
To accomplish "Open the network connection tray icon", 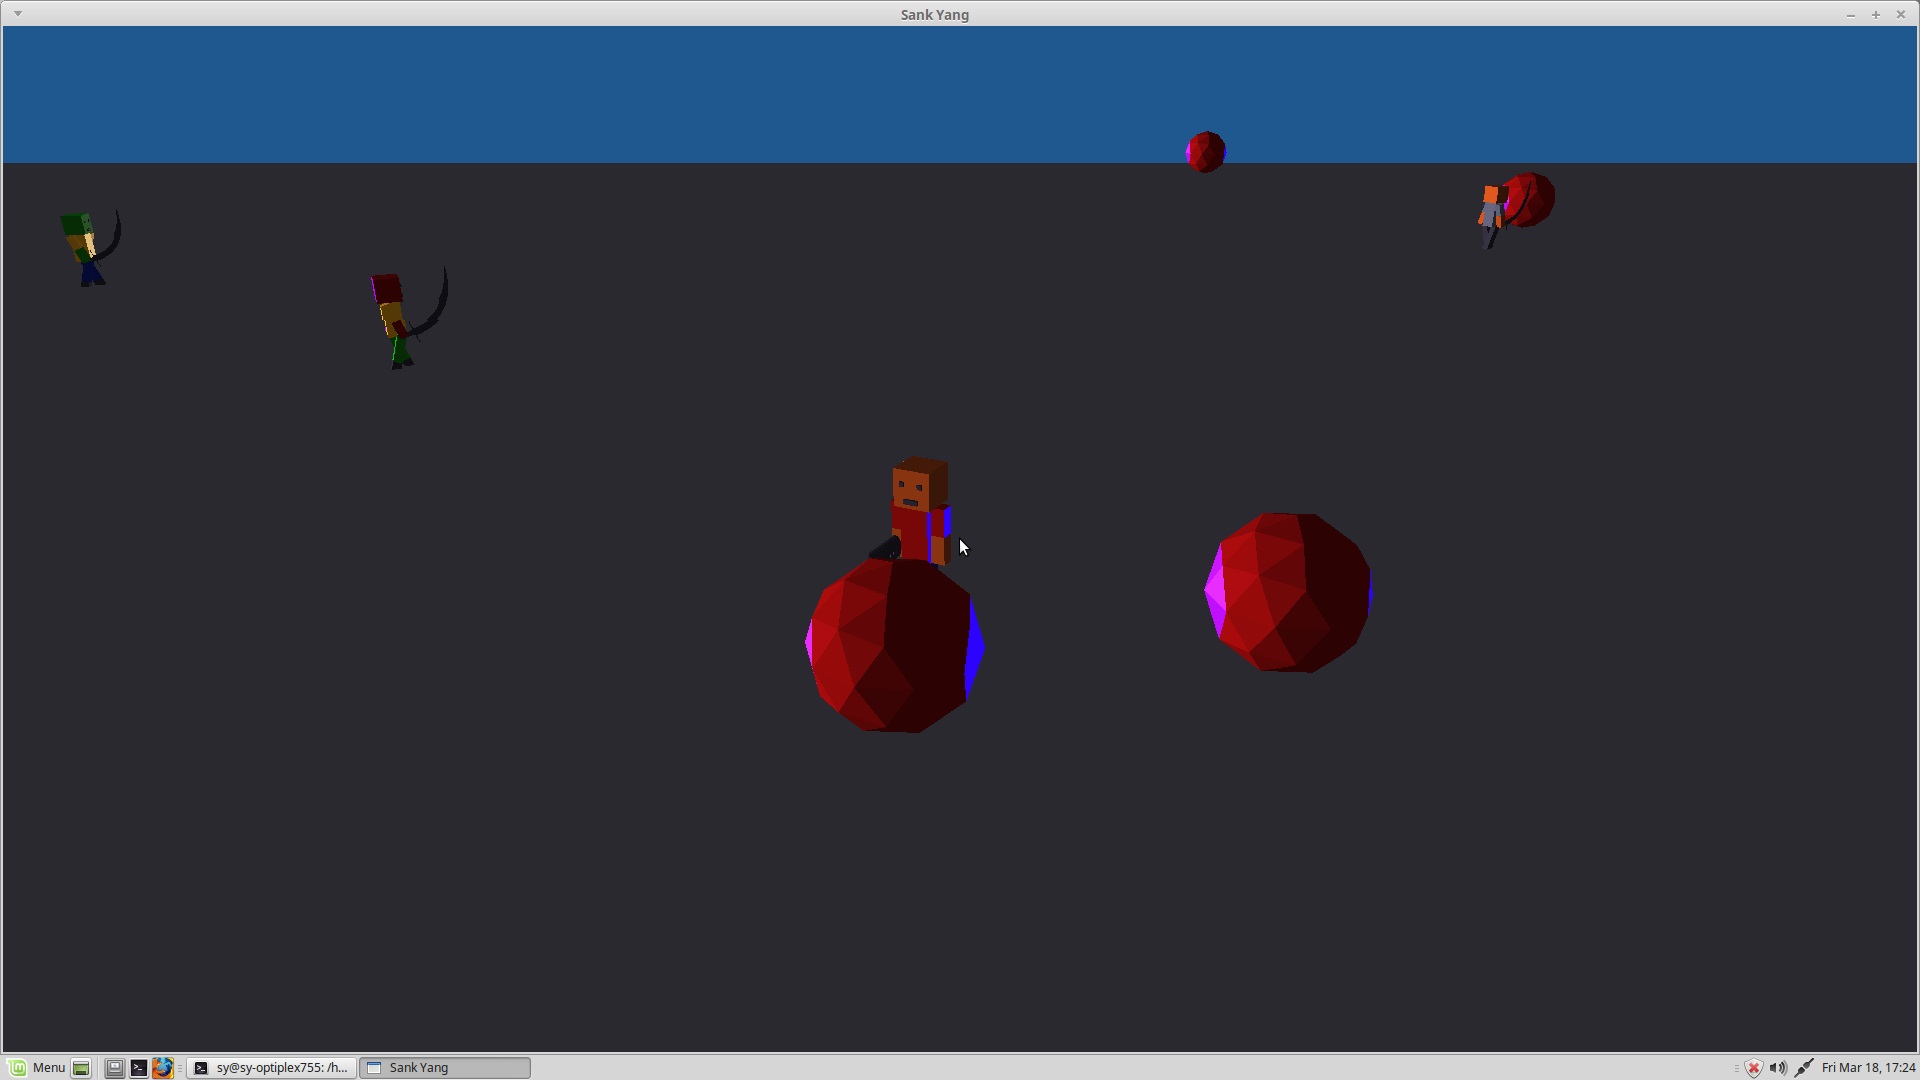I will click(x=1804, y=1068).
